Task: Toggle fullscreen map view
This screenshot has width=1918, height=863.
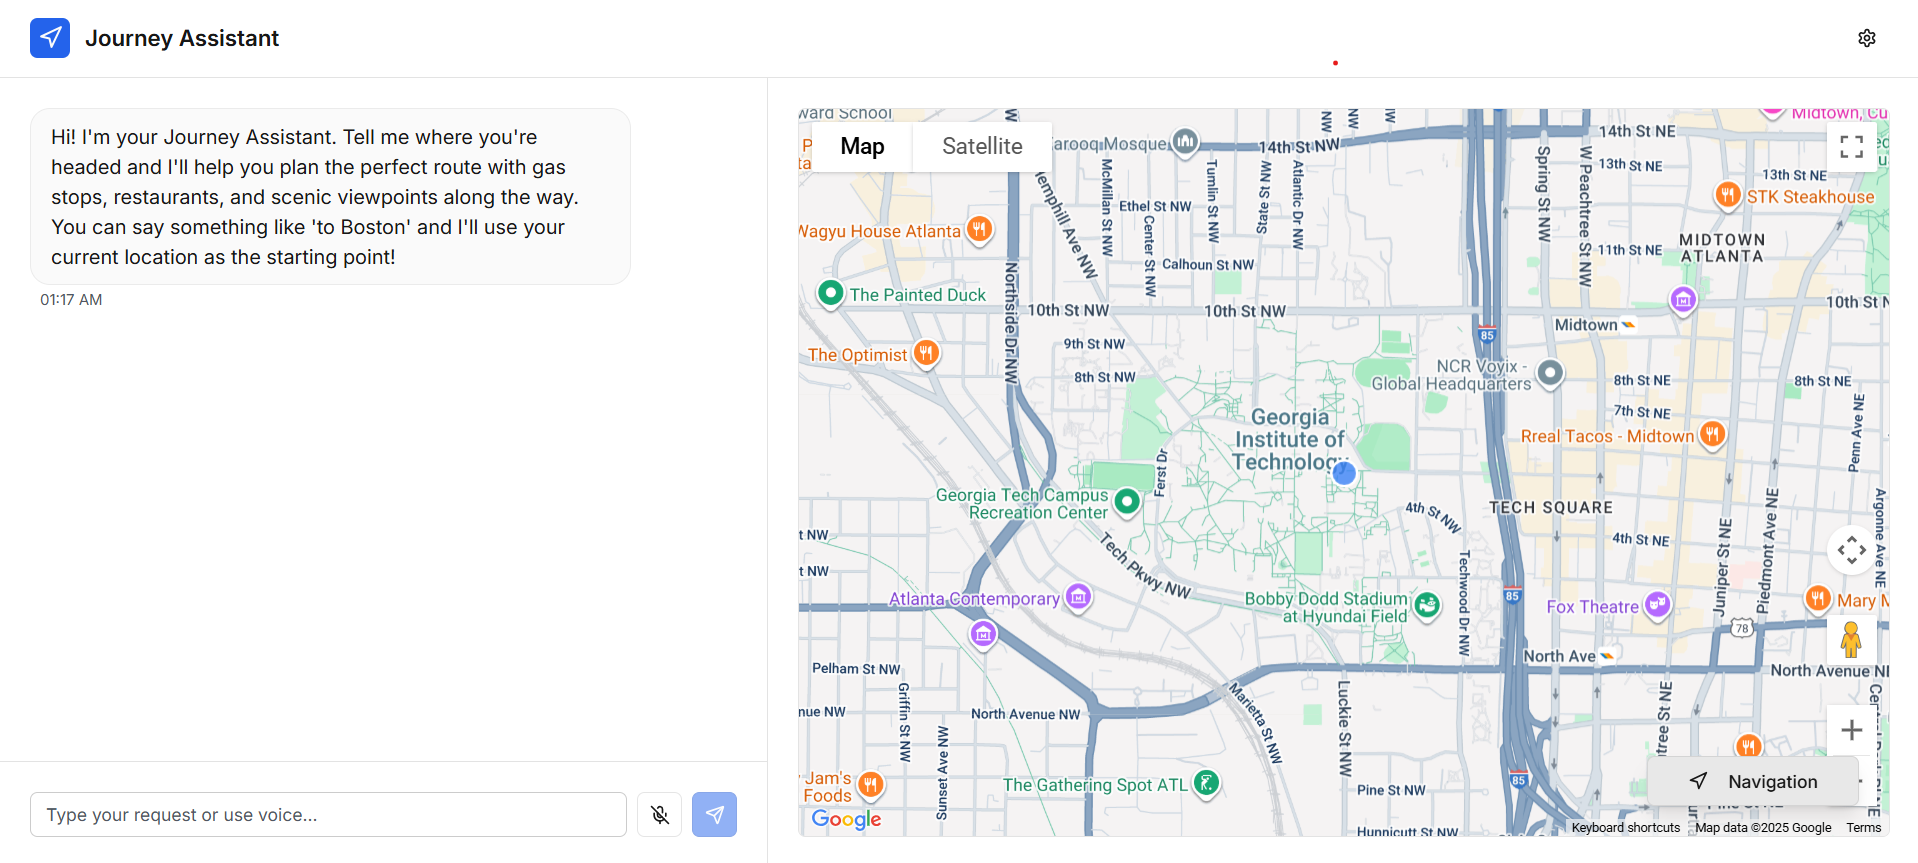Action: (x=1851, y=147)
